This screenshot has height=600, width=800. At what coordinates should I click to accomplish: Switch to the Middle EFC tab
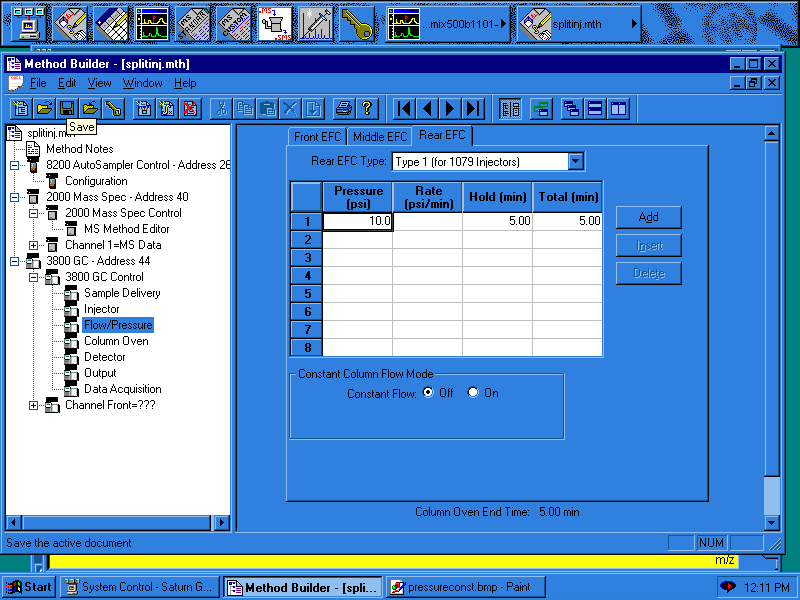click(x=380, y=137)
